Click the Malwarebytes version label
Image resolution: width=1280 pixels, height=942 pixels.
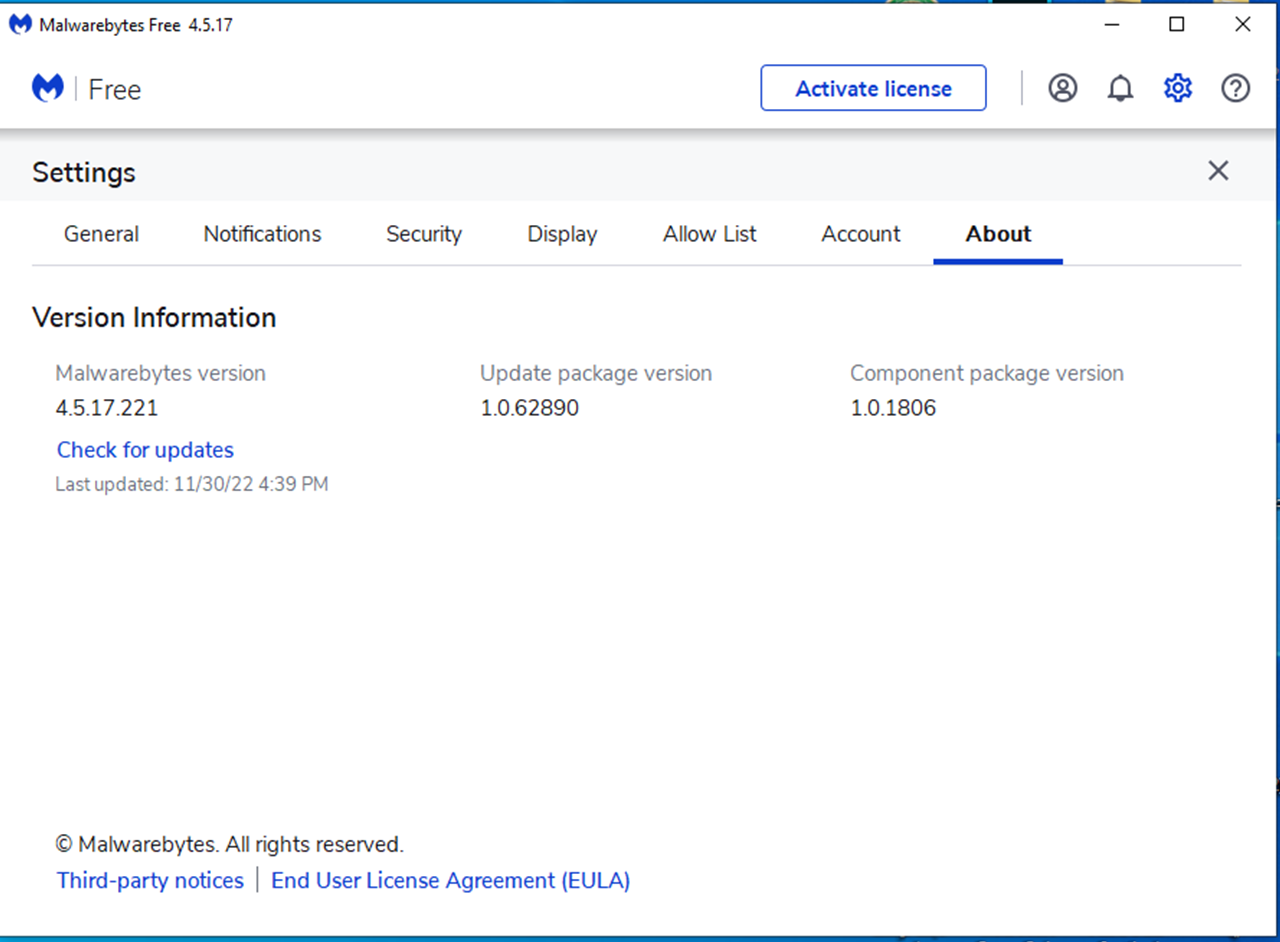coord(161,373)
